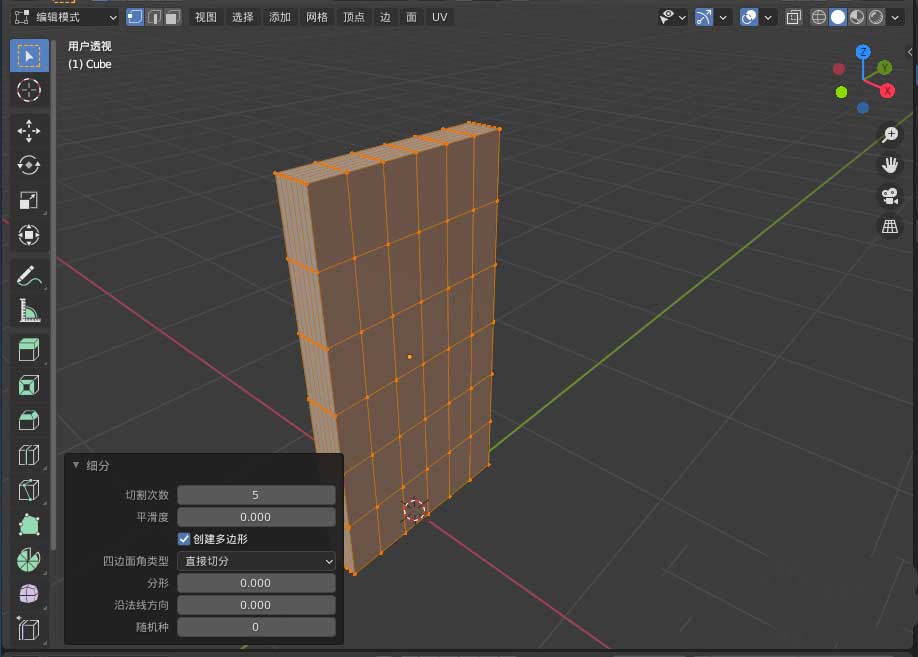Switch to face select mode
918x657 pixels.
tap(173, 17)
